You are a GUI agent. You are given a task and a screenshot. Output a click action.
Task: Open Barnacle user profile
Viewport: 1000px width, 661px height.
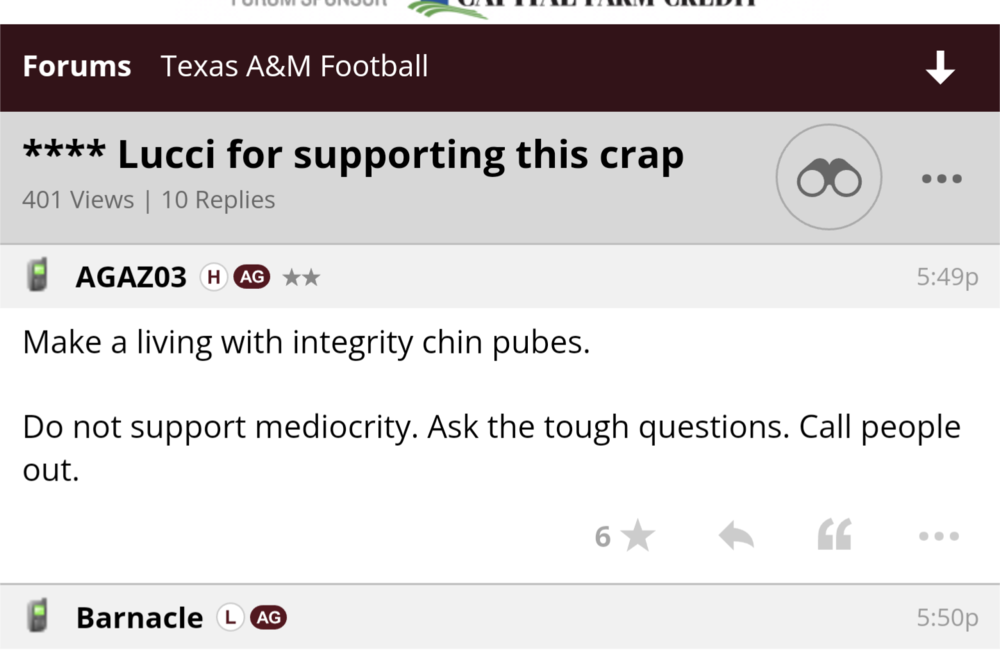[139, 618]
